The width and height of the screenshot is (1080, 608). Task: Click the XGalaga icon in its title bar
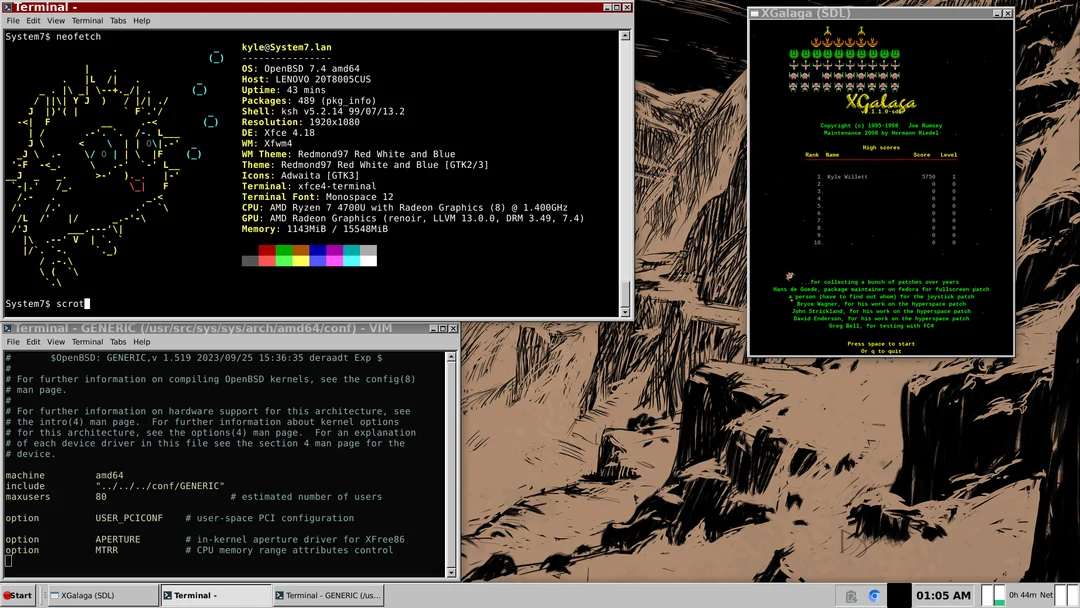(x=753, y=13)
